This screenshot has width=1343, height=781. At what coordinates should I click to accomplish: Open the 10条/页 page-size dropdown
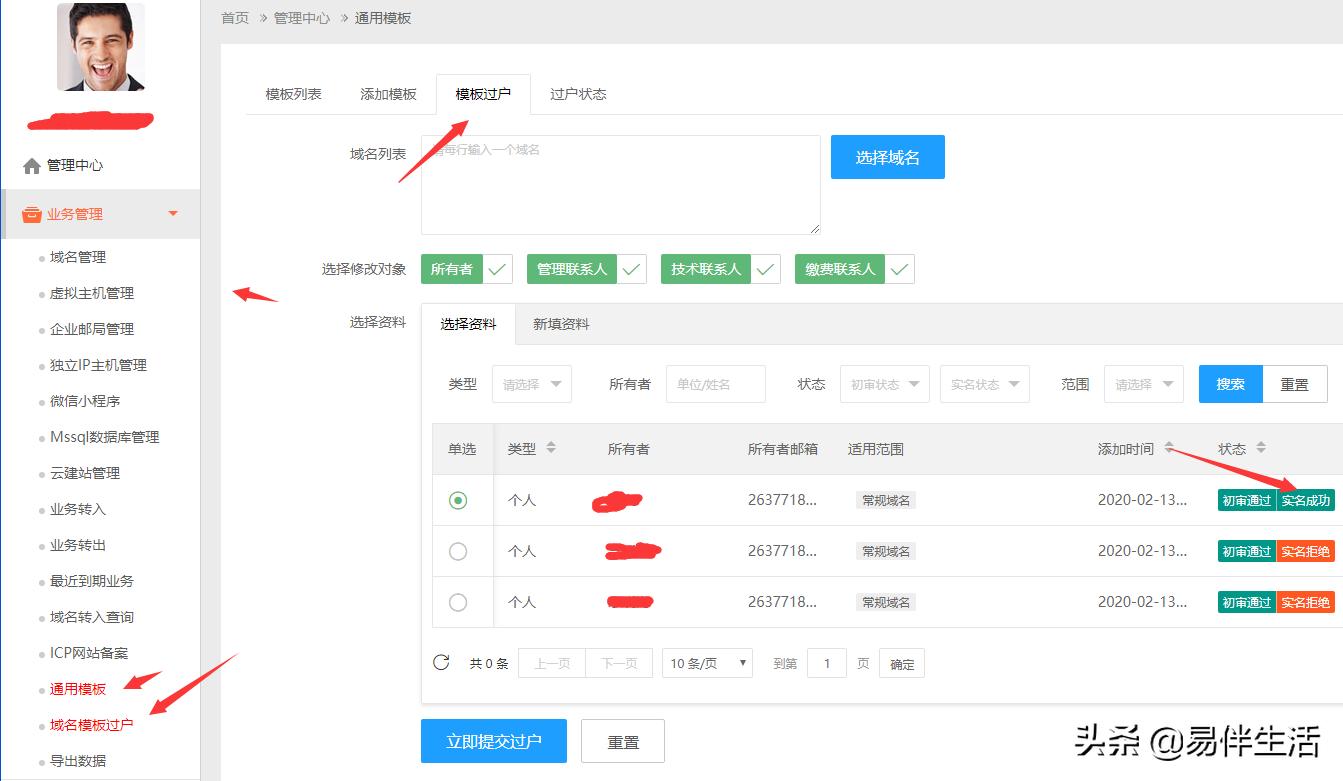click(706, 662)
